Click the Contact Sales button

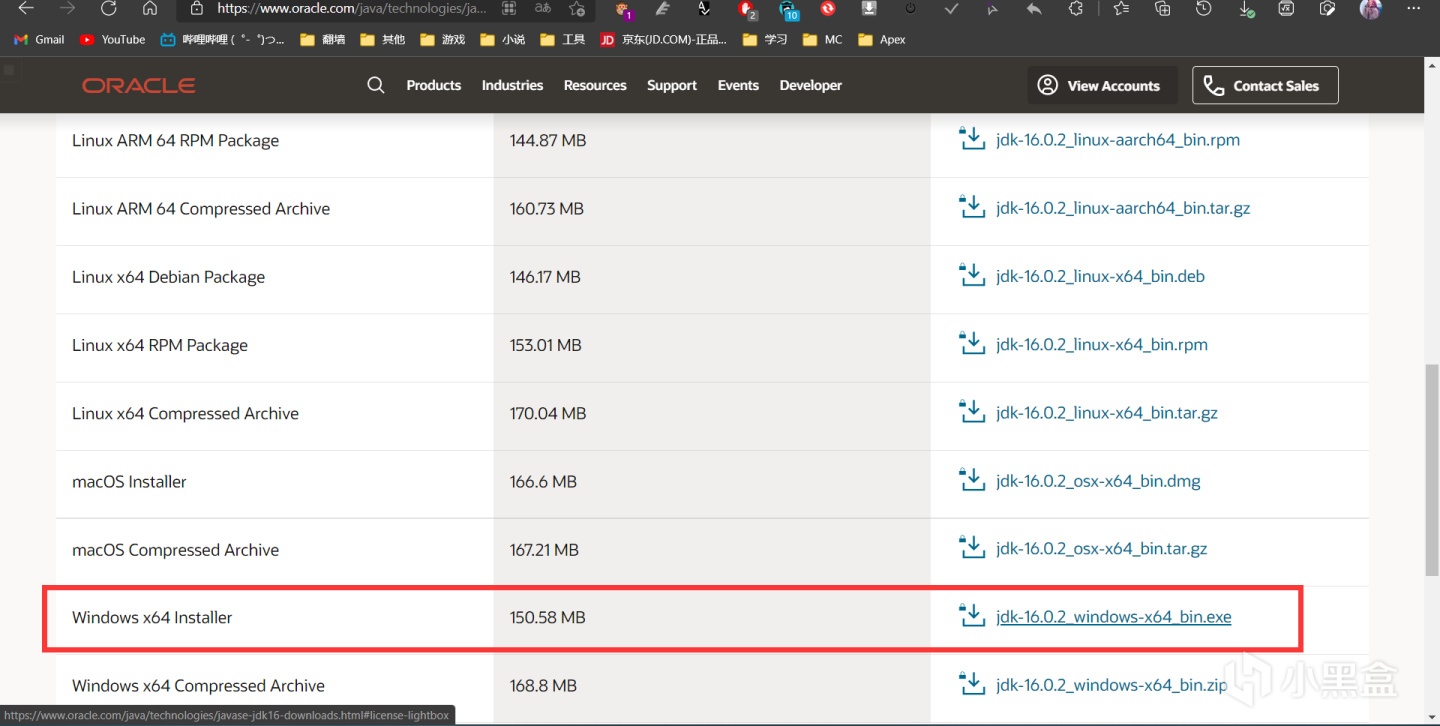pos(1265,85)
